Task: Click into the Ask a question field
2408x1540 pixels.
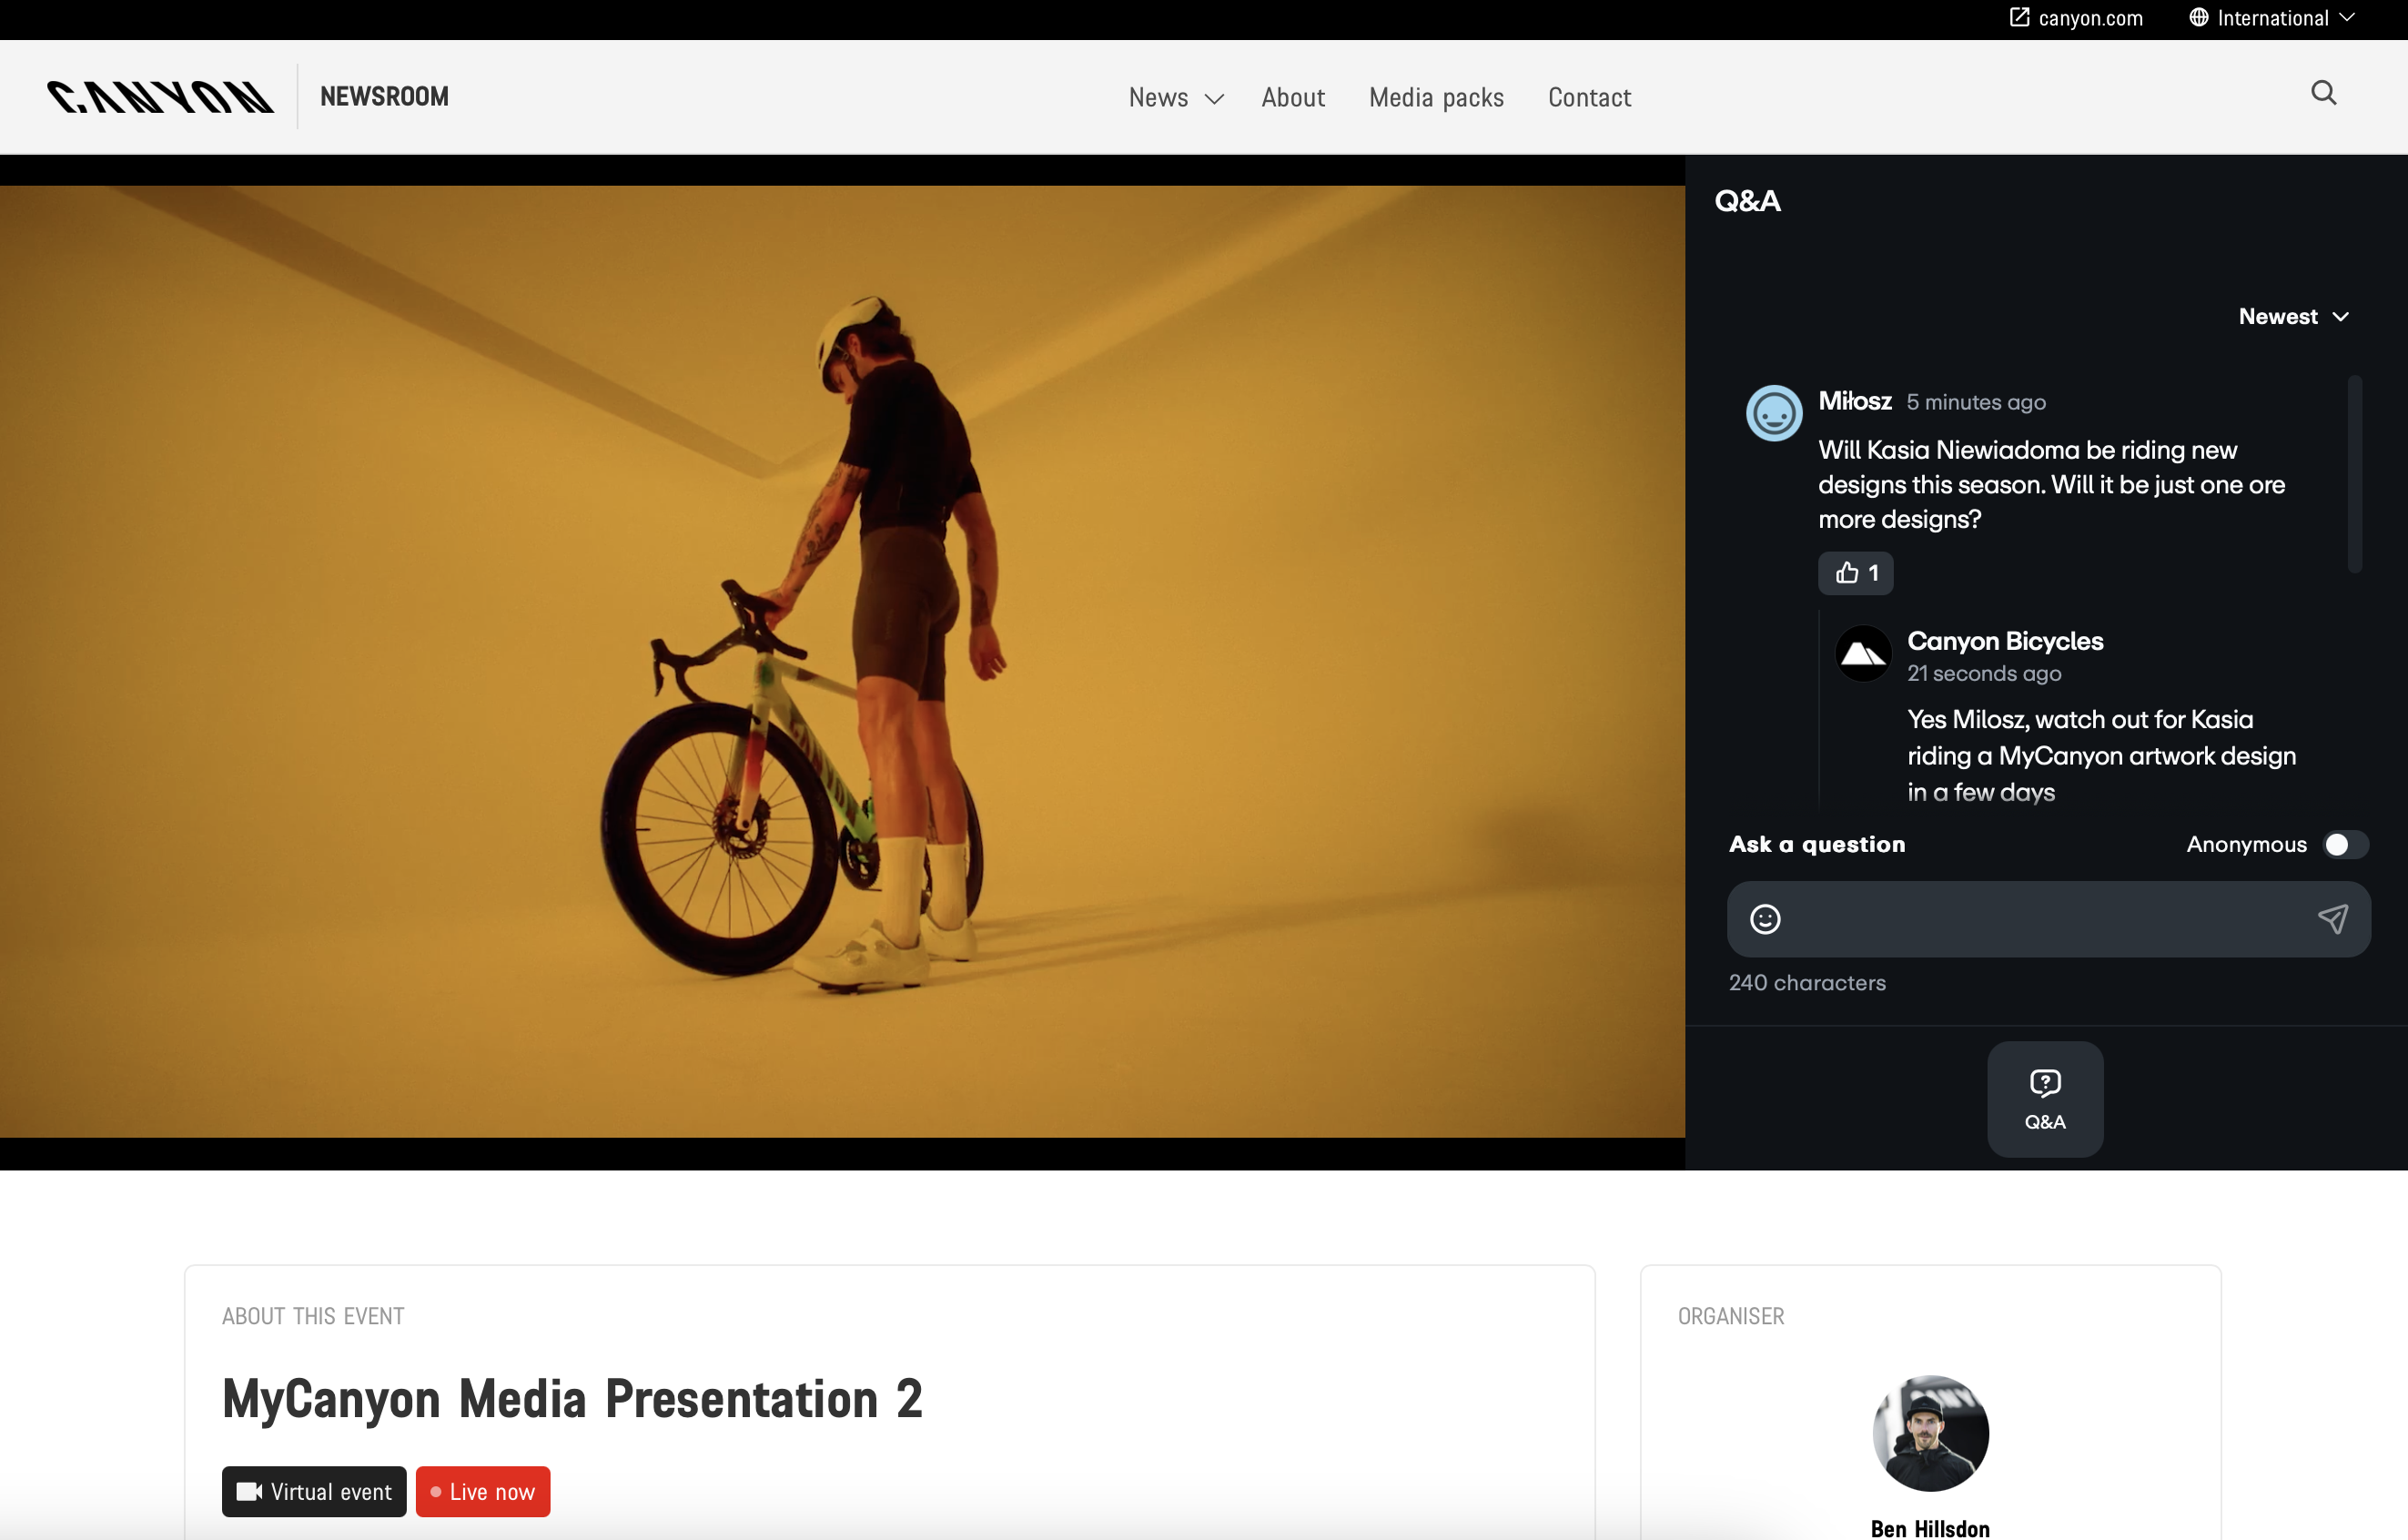Action: coord(2045,919)
